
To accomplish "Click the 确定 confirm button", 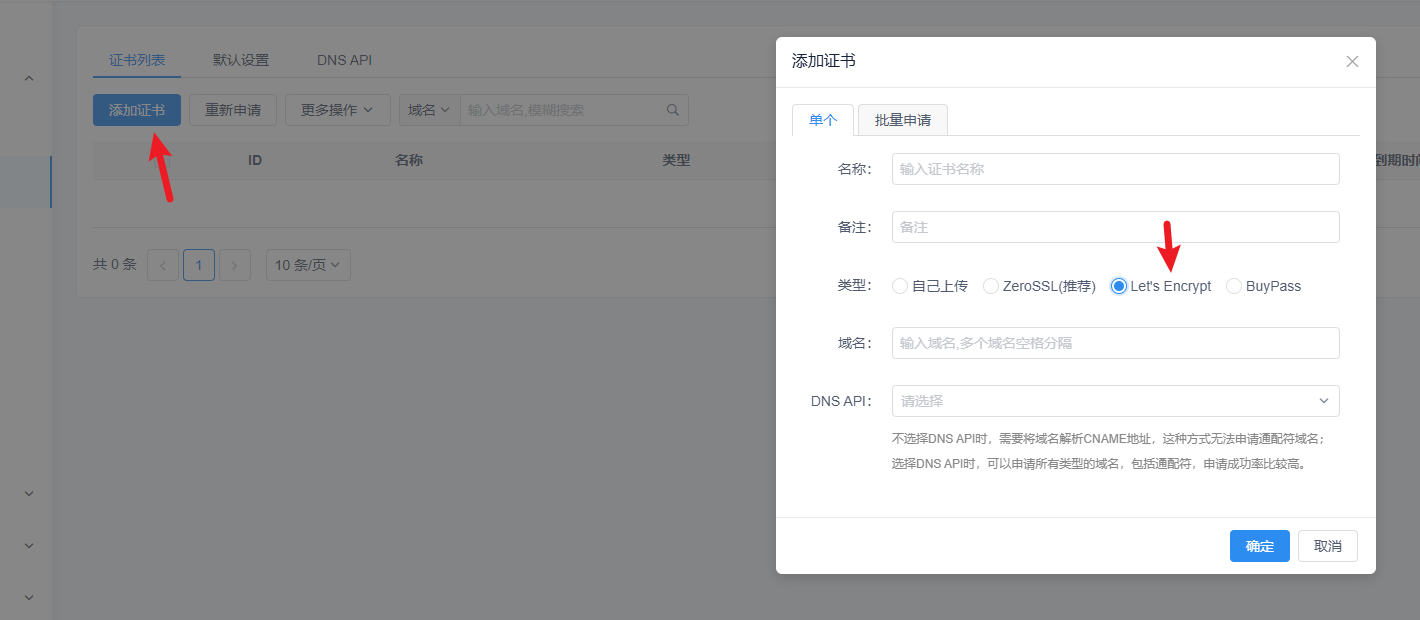I will click(x=1259, y=546).
